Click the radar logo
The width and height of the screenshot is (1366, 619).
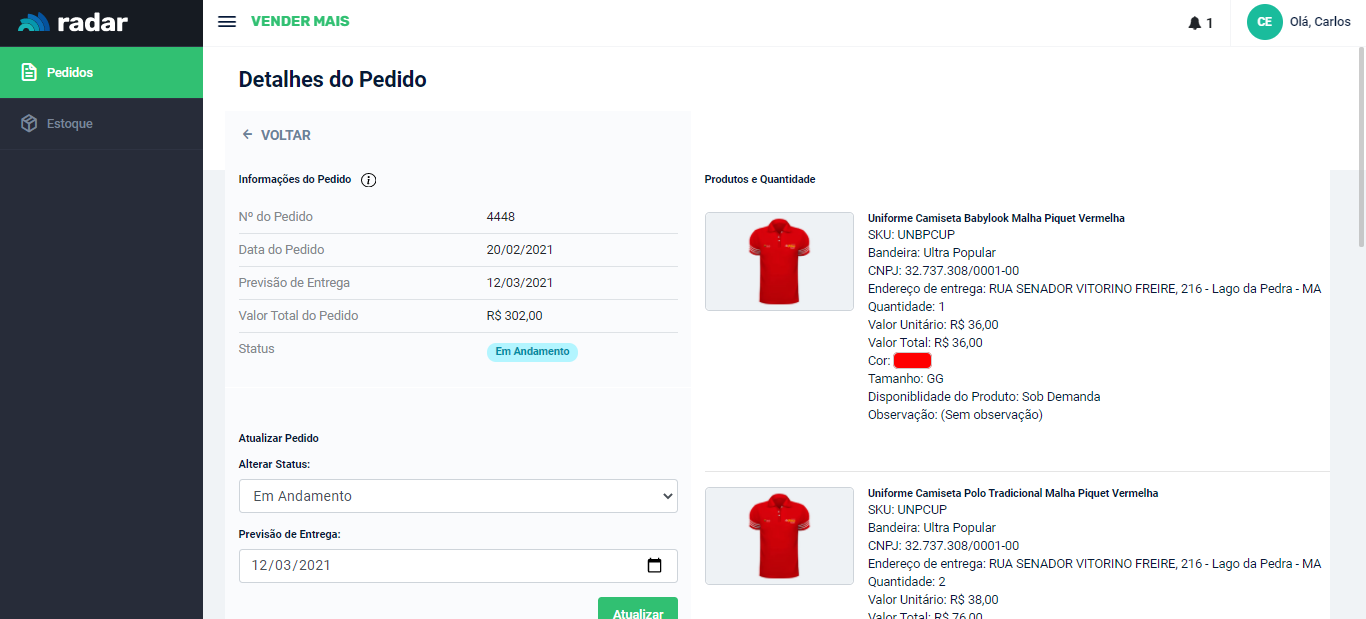pos(74,22)
